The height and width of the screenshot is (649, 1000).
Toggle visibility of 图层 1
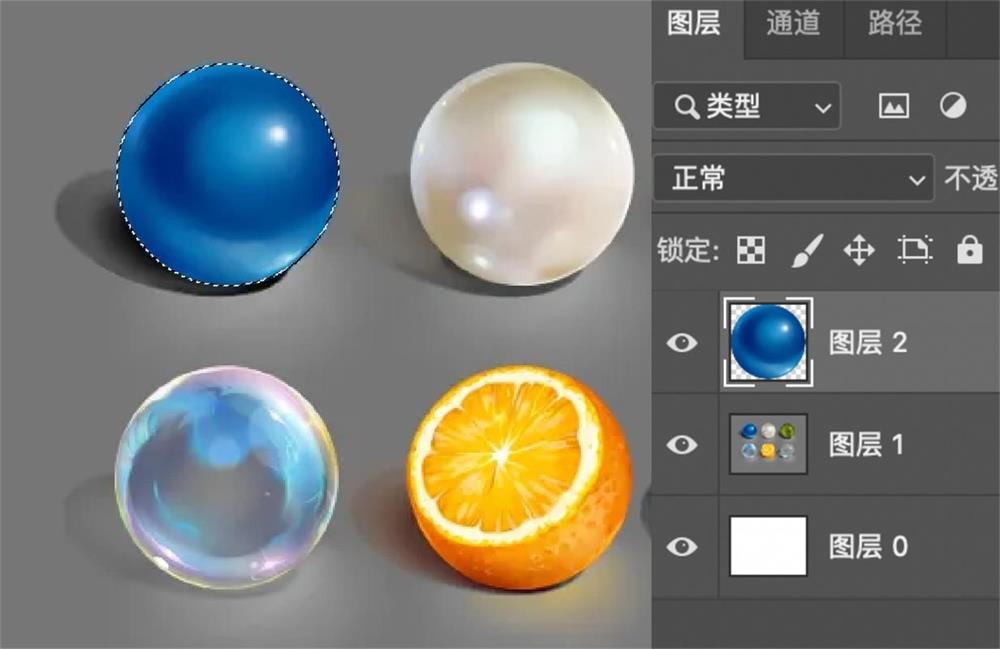(x=682, y=444)
